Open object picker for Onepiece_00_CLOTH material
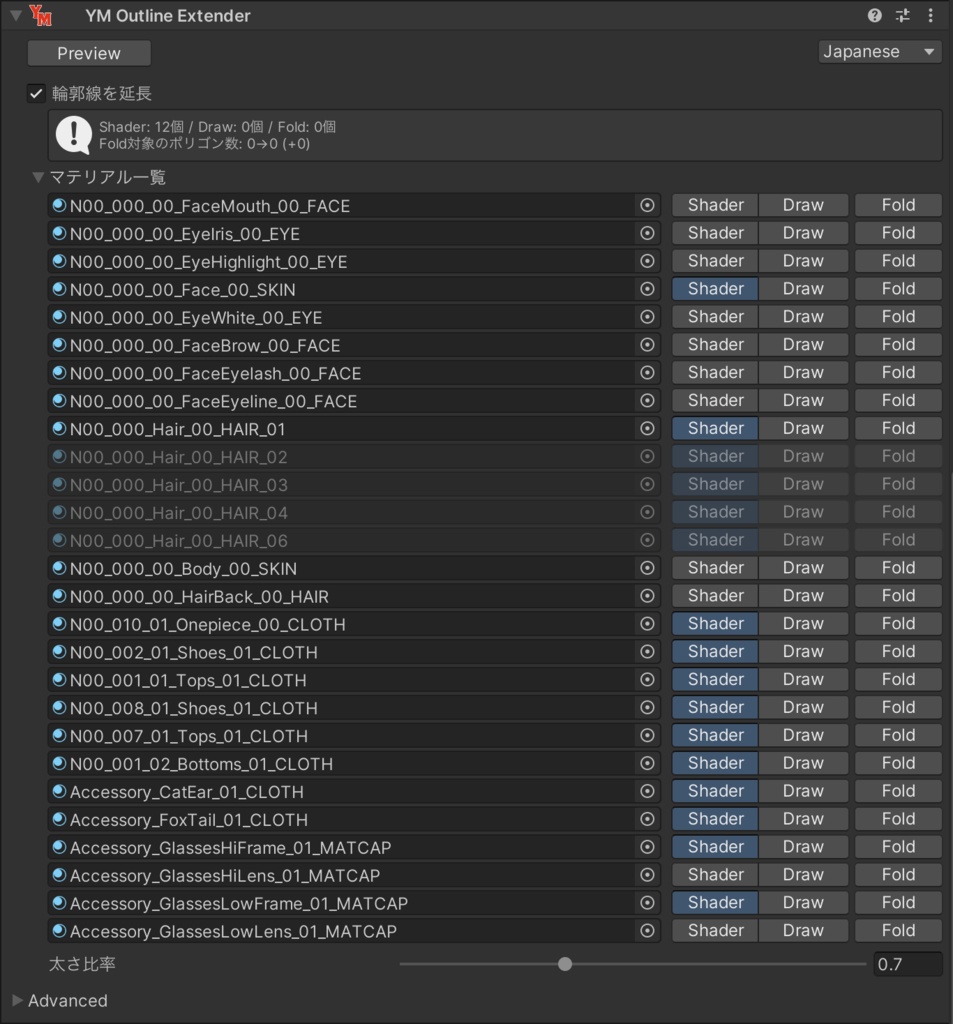Image resolution: width=953 pixels, height=1024 pixels. pyautogui.click(x=647, y=624)
